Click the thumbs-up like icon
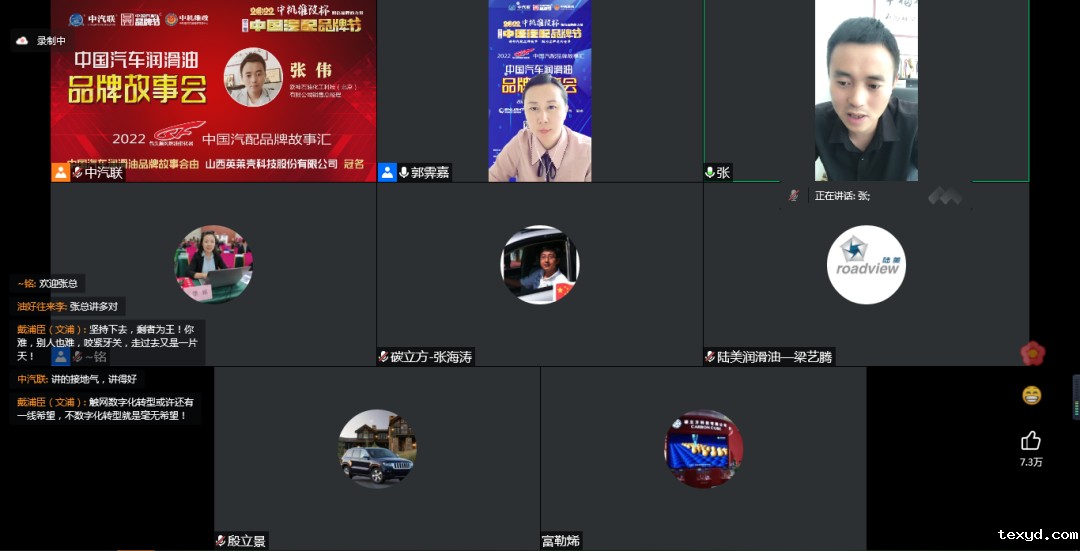This screenshot has height=551, width=1080. (x=1031, y=440)
